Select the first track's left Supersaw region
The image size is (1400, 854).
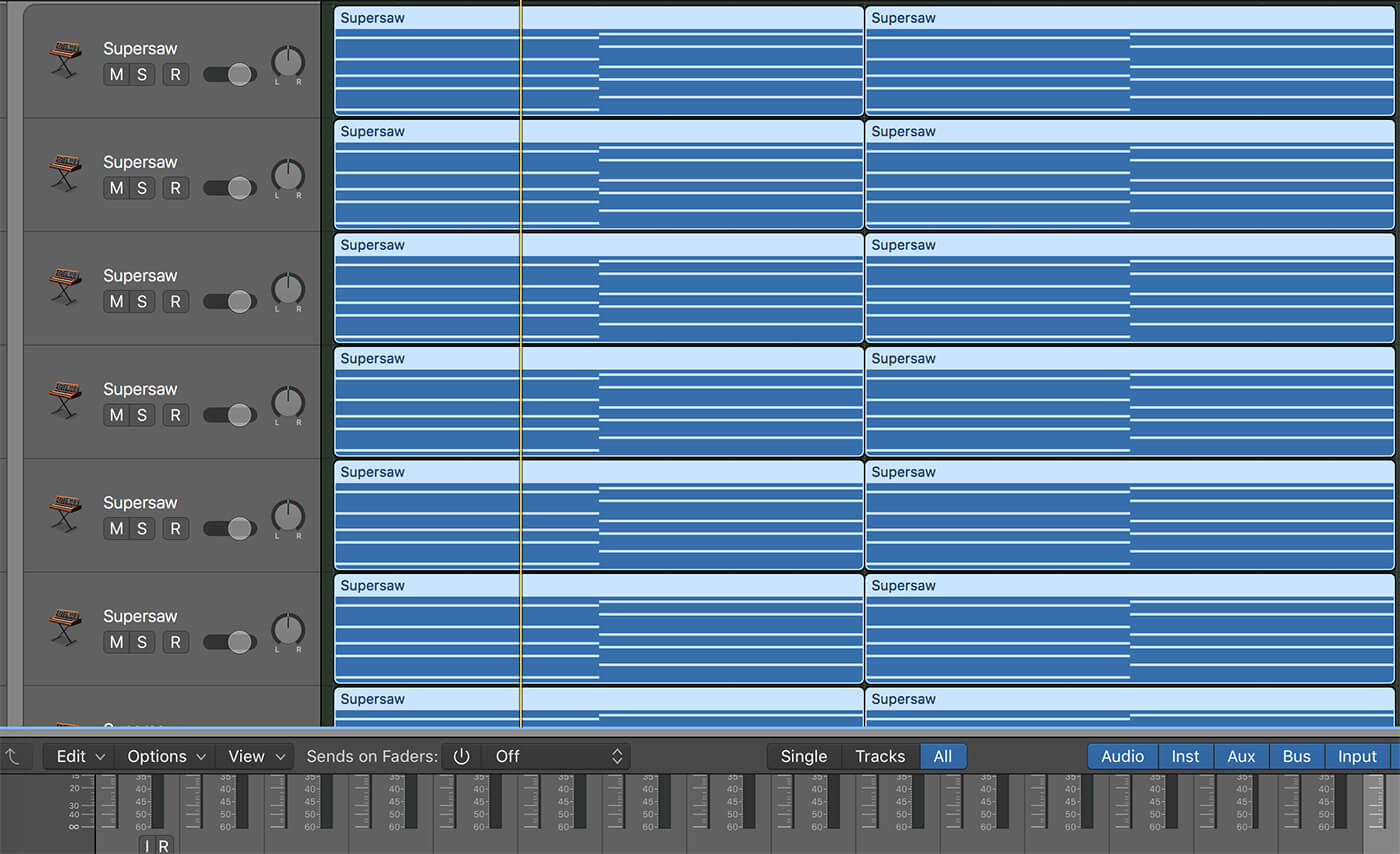click(x=599, y=61)
